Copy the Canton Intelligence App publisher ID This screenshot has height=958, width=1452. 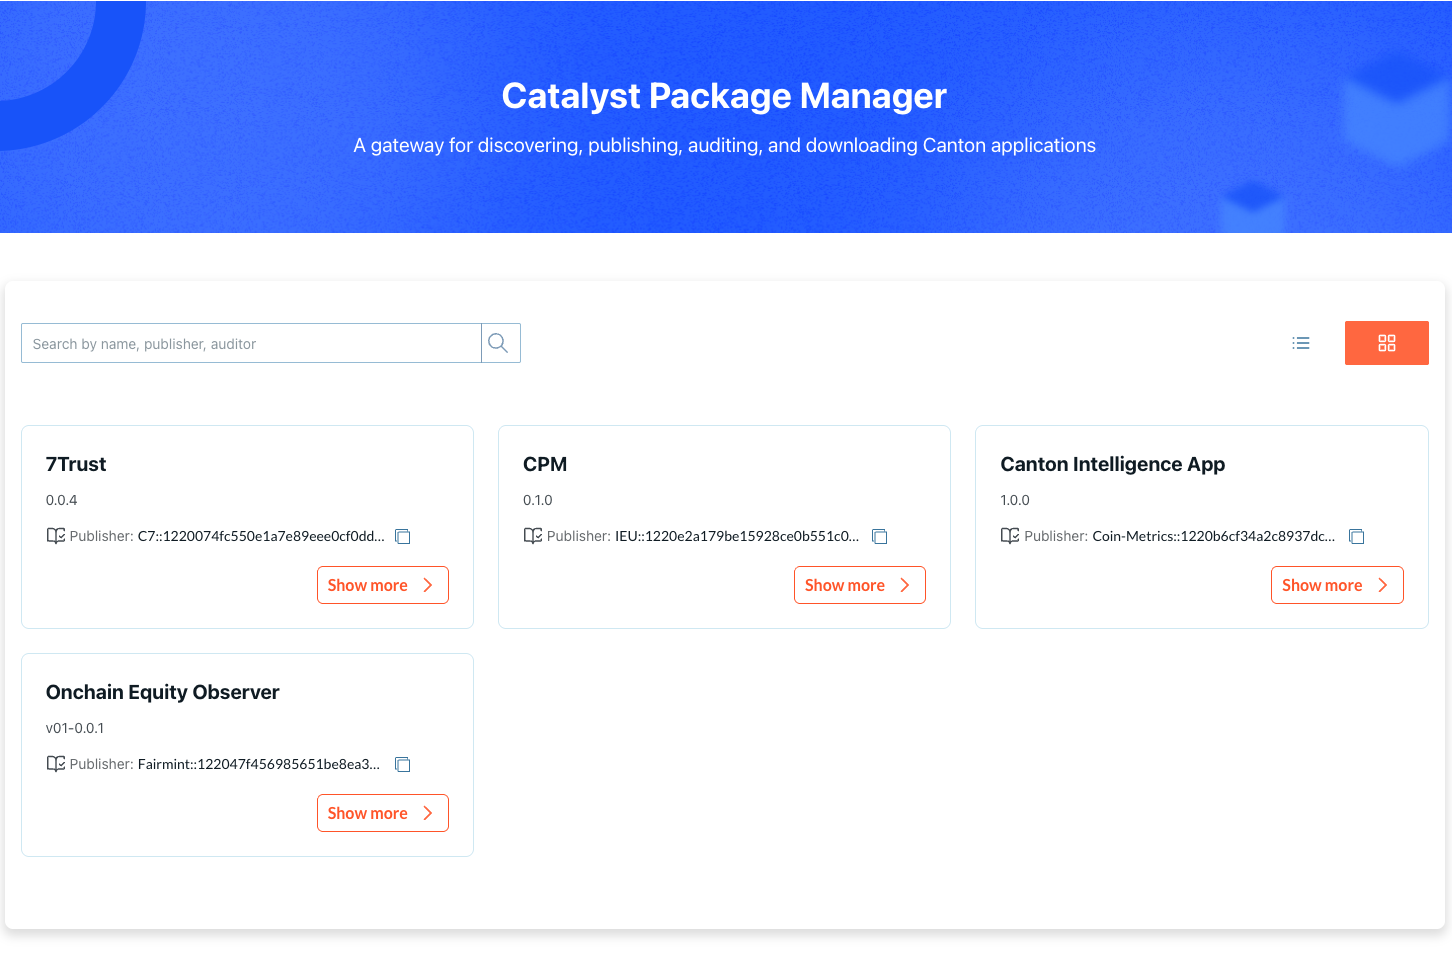1357,537
